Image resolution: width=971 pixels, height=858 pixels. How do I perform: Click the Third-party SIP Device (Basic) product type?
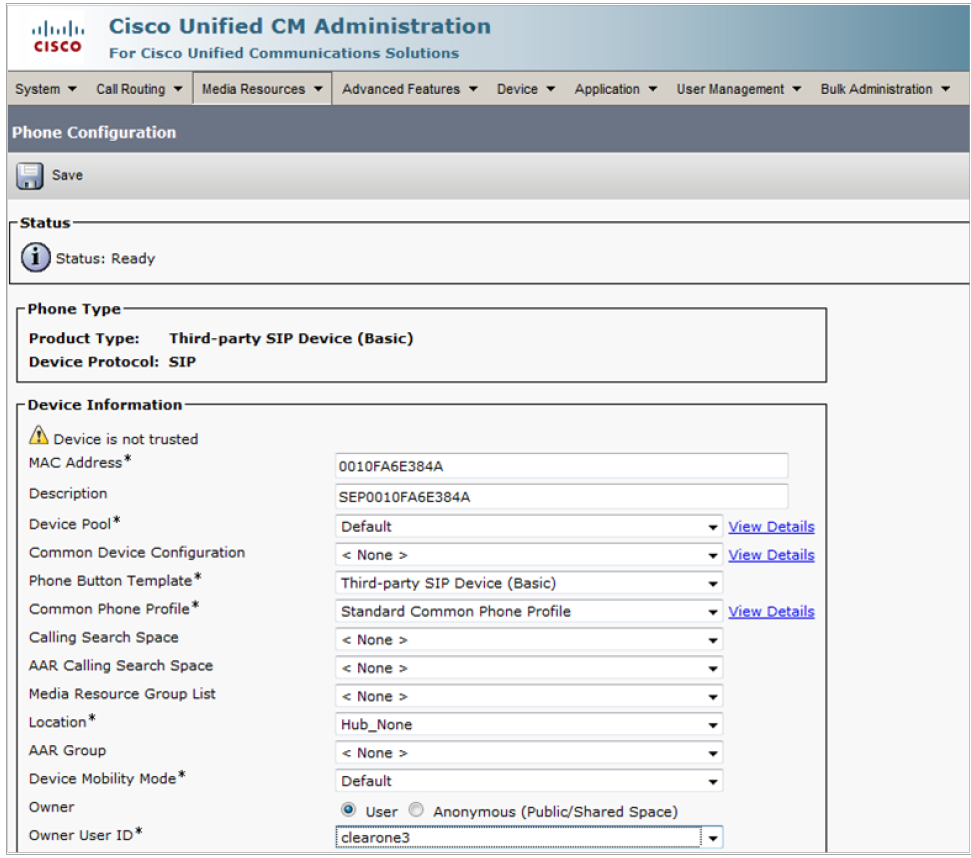[291, 339]
